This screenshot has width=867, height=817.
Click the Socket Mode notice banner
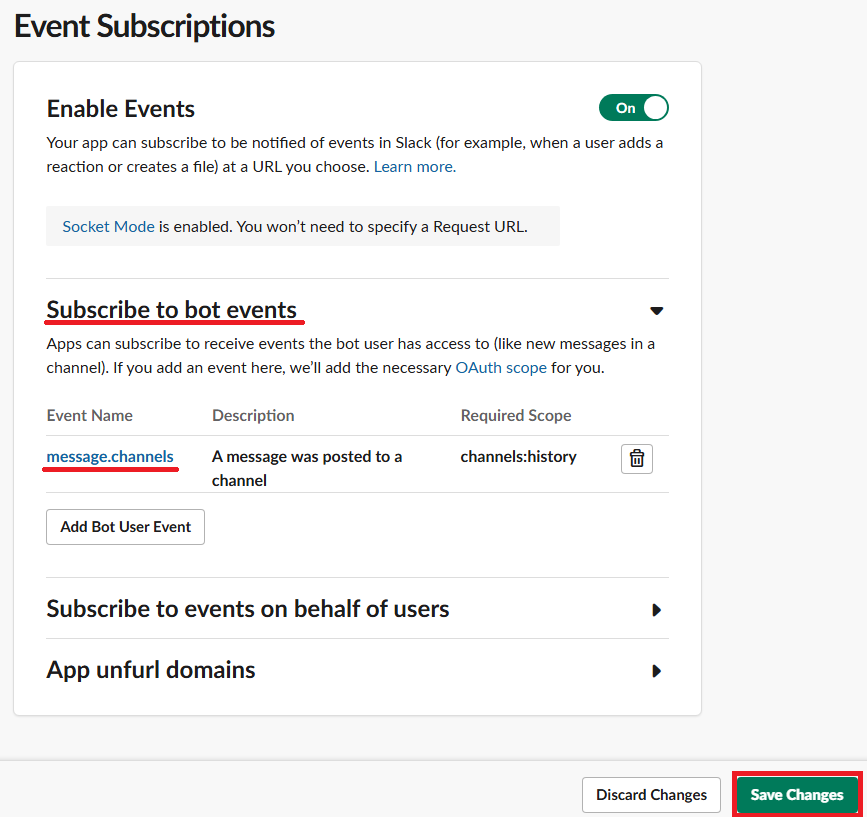[x=302, y=226]
